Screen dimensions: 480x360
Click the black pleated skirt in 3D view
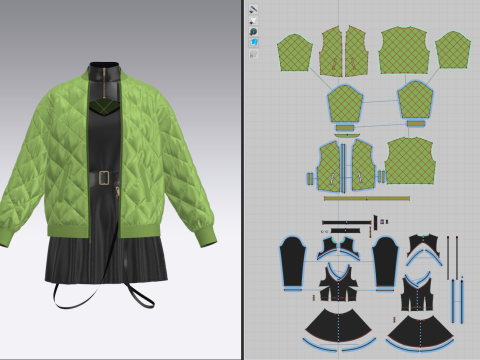pyautogui.click(x=107, y=260)
